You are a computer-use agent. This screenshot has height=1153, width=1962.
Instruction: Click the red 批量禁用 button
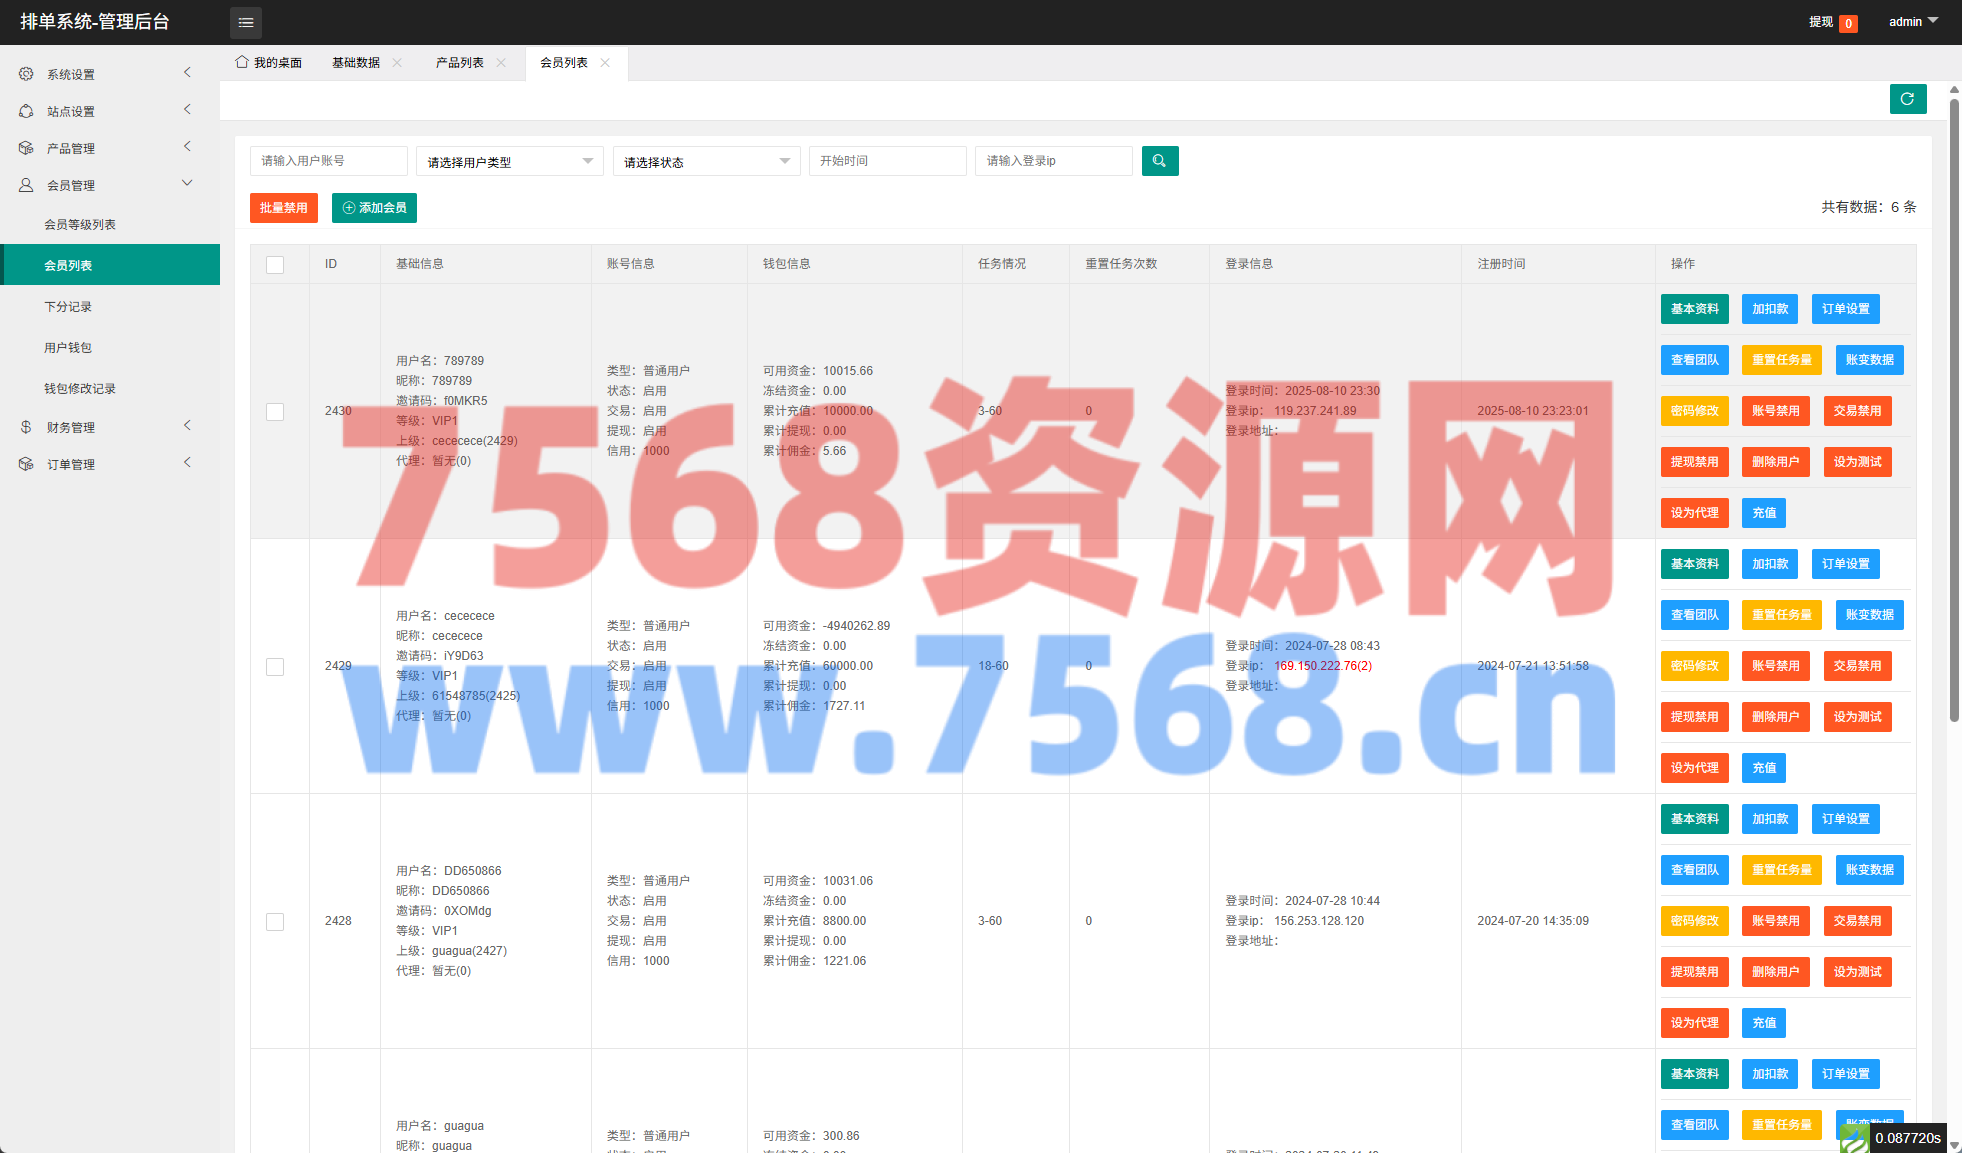(283, 208)
